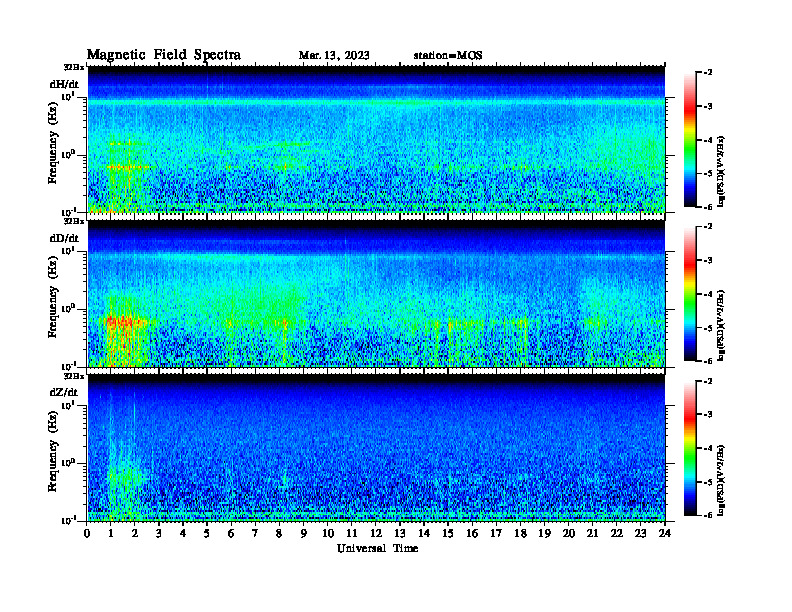
Task: Click the "32Hz" label atop the dH/dt panel
Action: 73,67
